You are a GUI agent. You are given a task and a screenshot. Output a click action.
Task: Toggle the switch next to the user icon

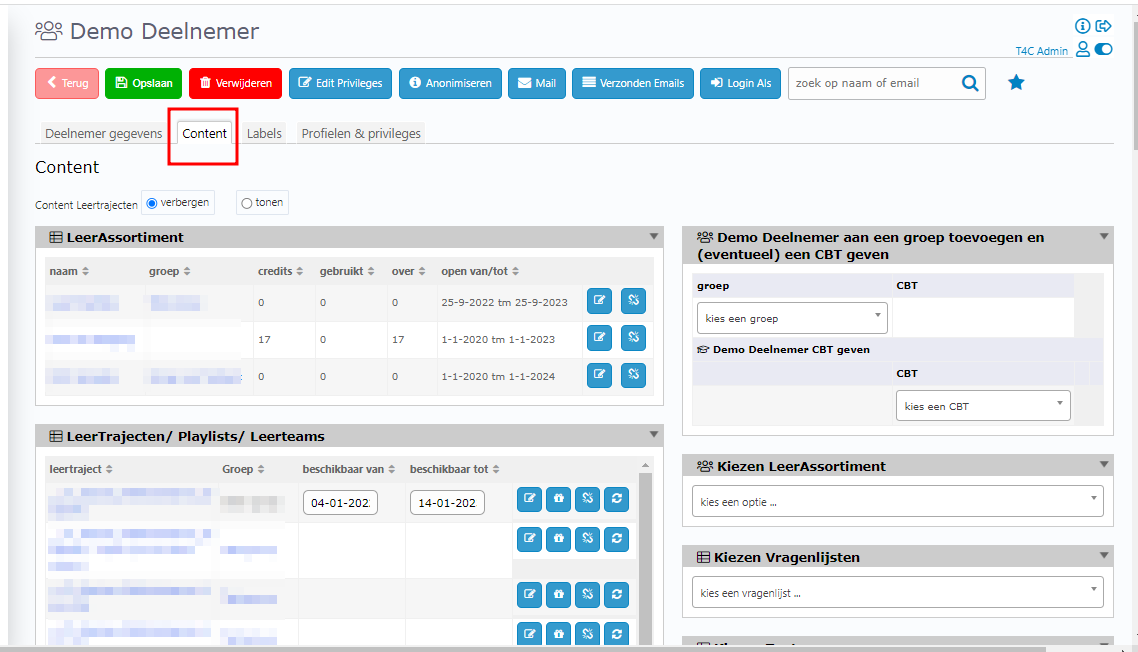tap(1104, 49)
